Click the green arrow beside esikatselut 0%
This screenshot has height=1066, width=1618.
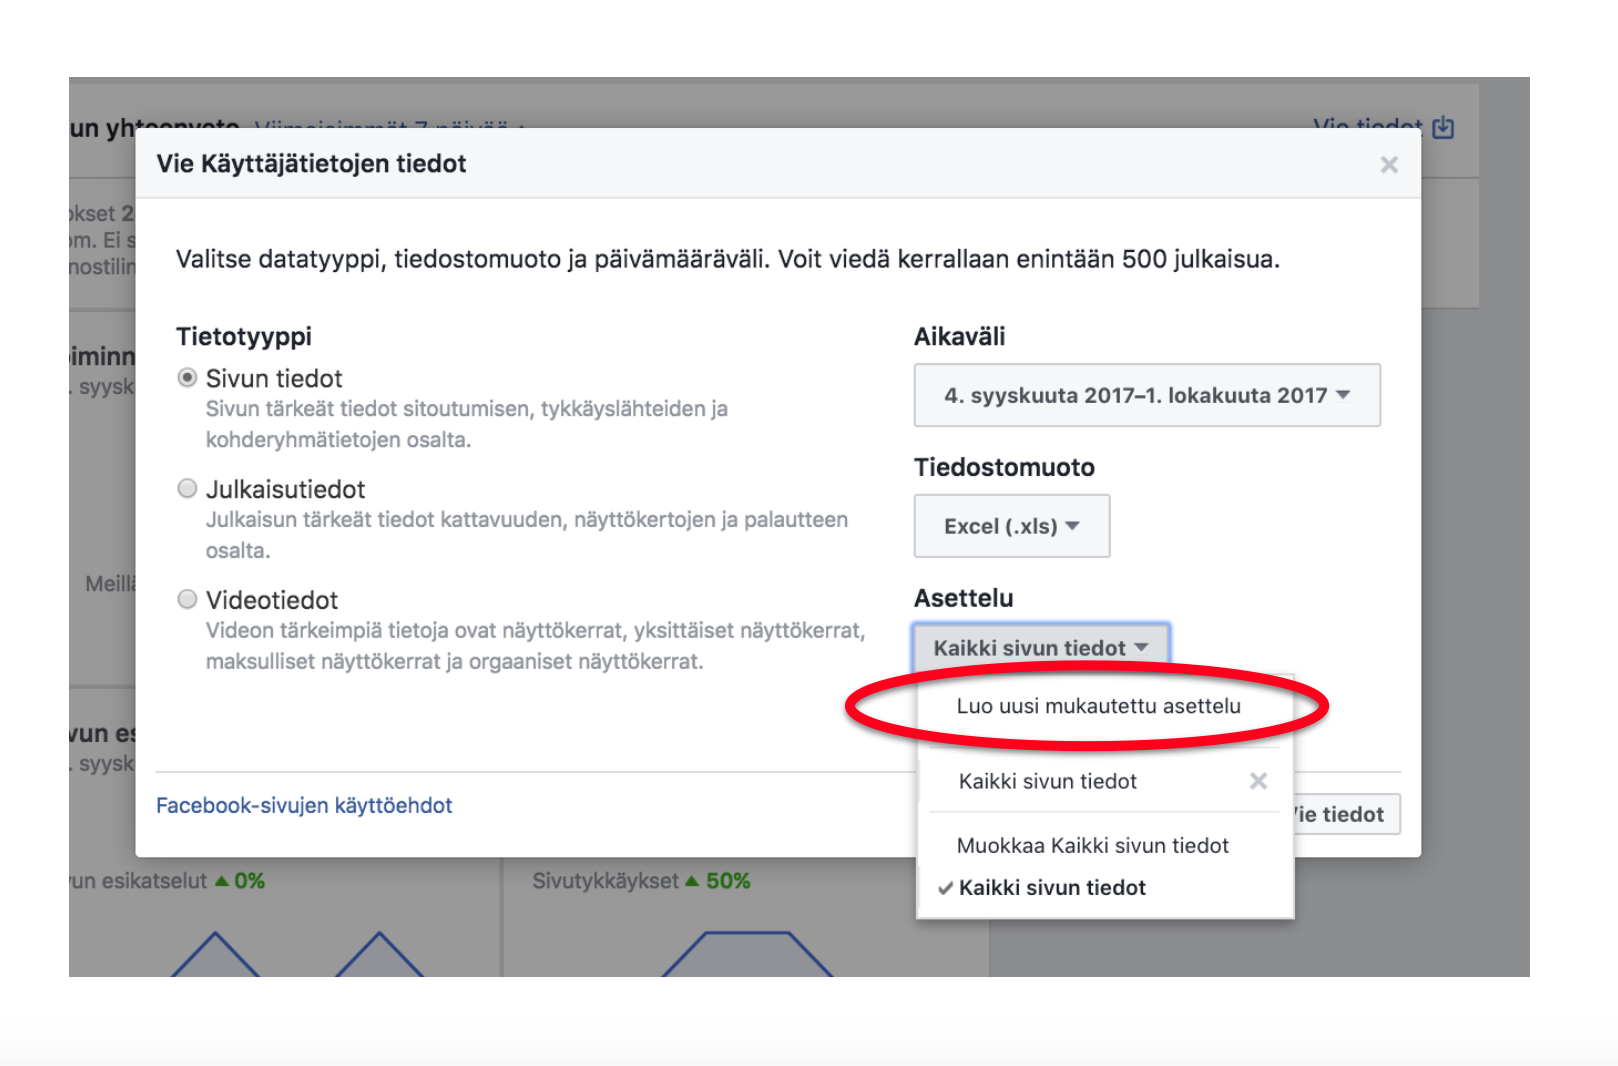pyautogui.click(x=222, y=881)
